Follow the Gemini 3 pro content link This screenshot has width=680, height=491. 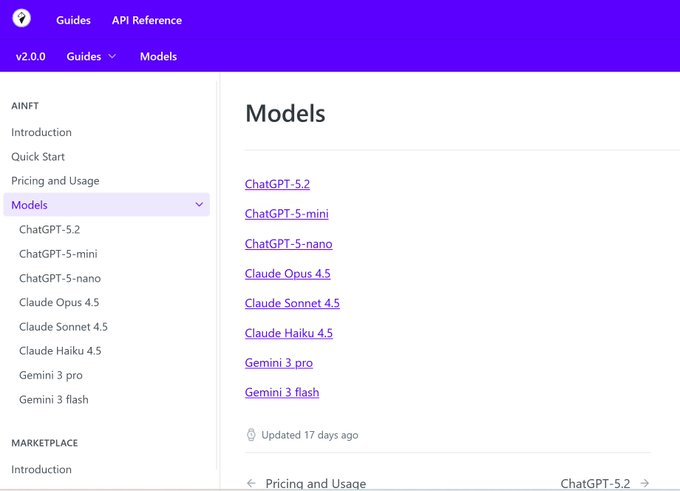click(279, 363)
